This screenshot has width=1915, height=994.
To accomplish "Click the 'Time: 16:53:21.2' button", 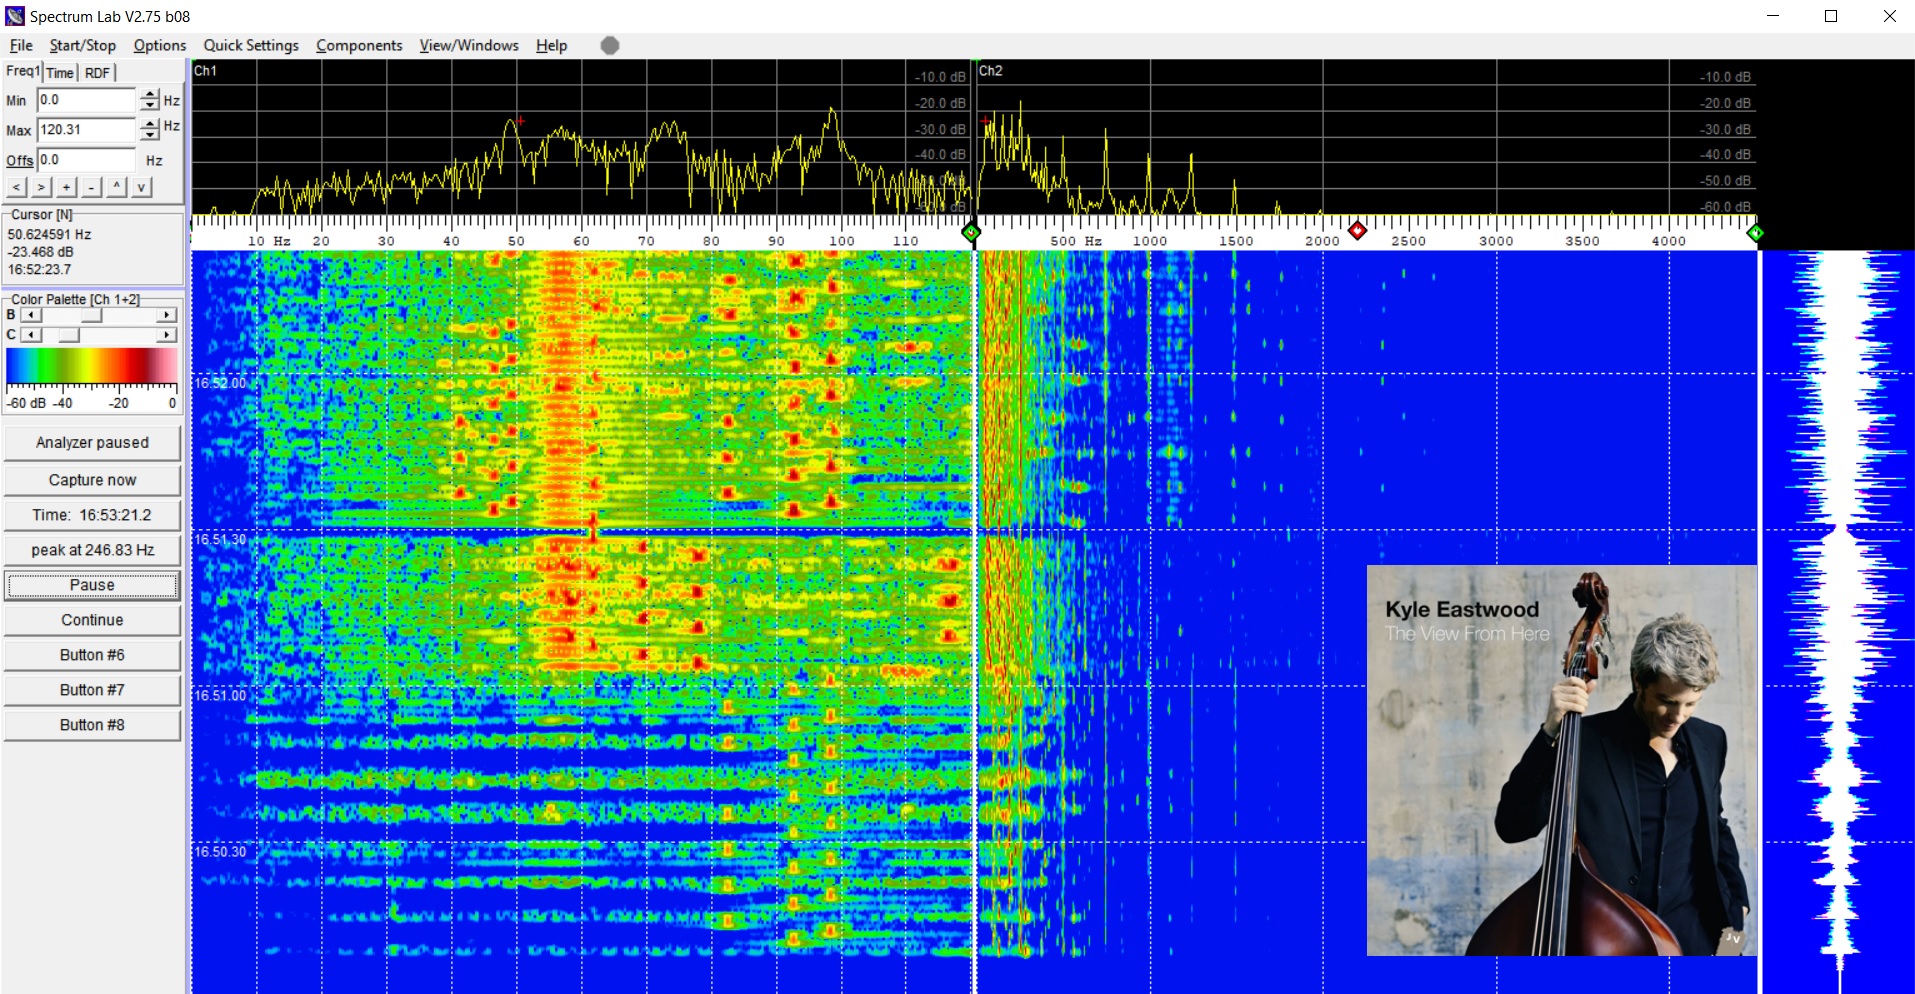I will pos(92,515).
